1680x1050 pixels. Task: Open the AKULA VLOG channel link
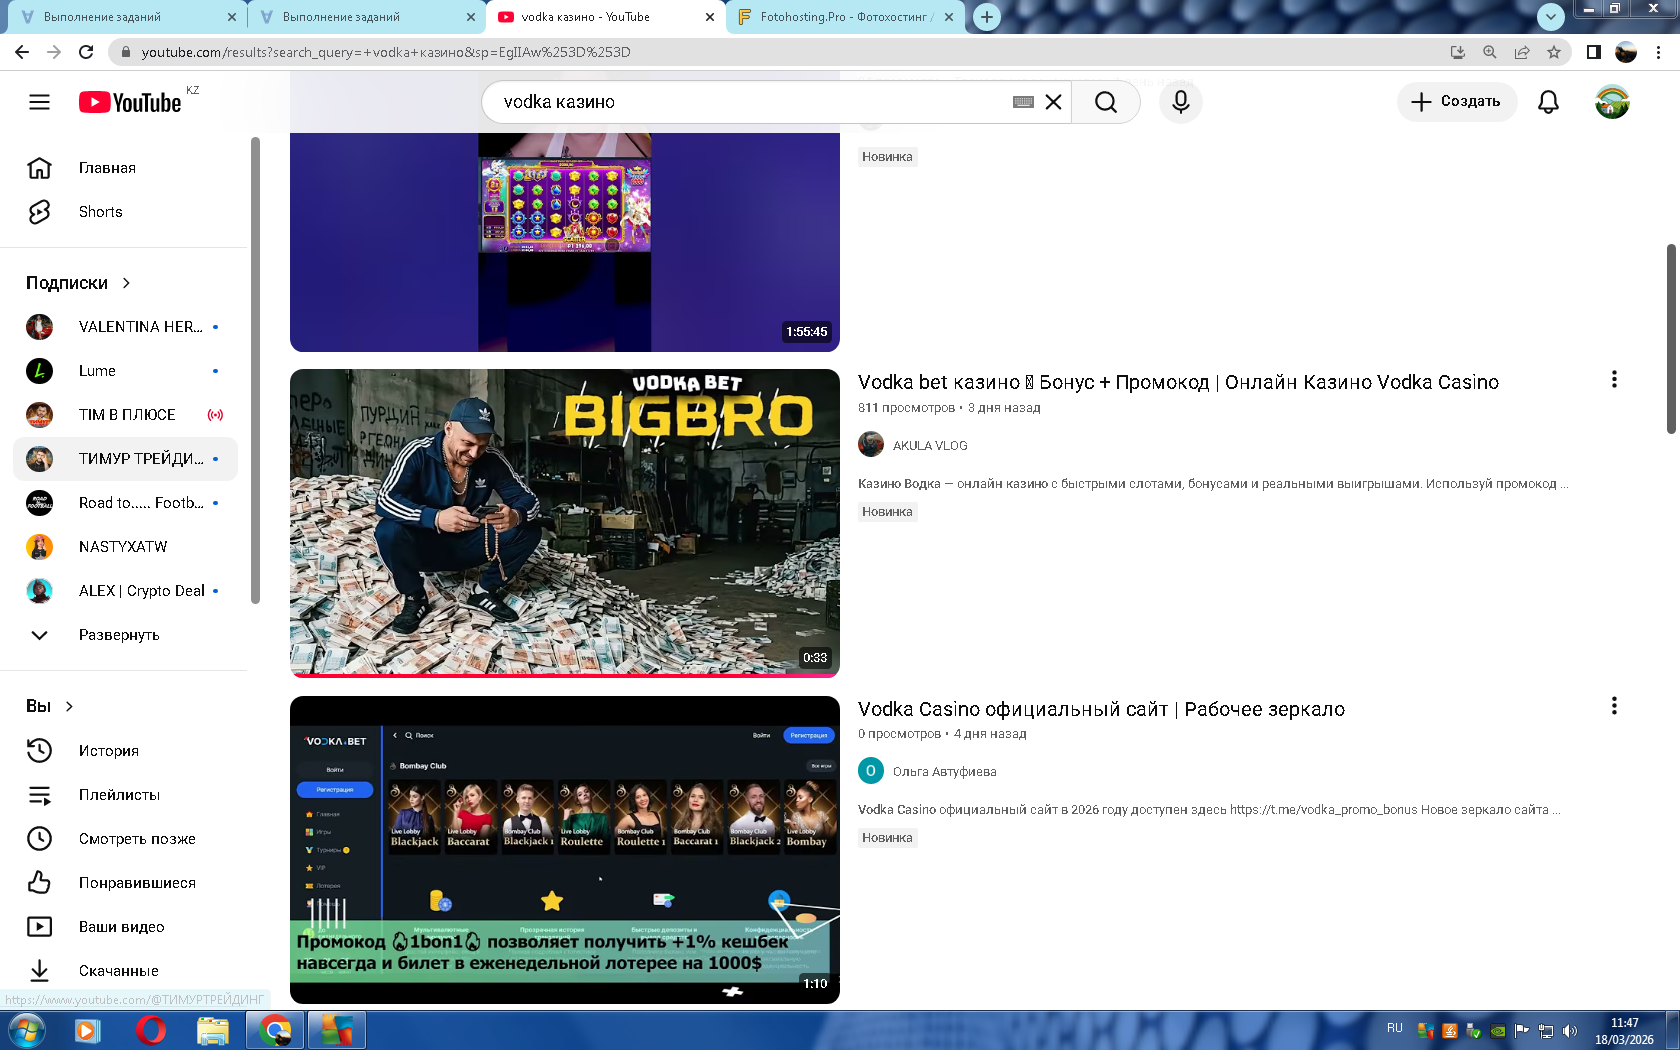[929, 446]
